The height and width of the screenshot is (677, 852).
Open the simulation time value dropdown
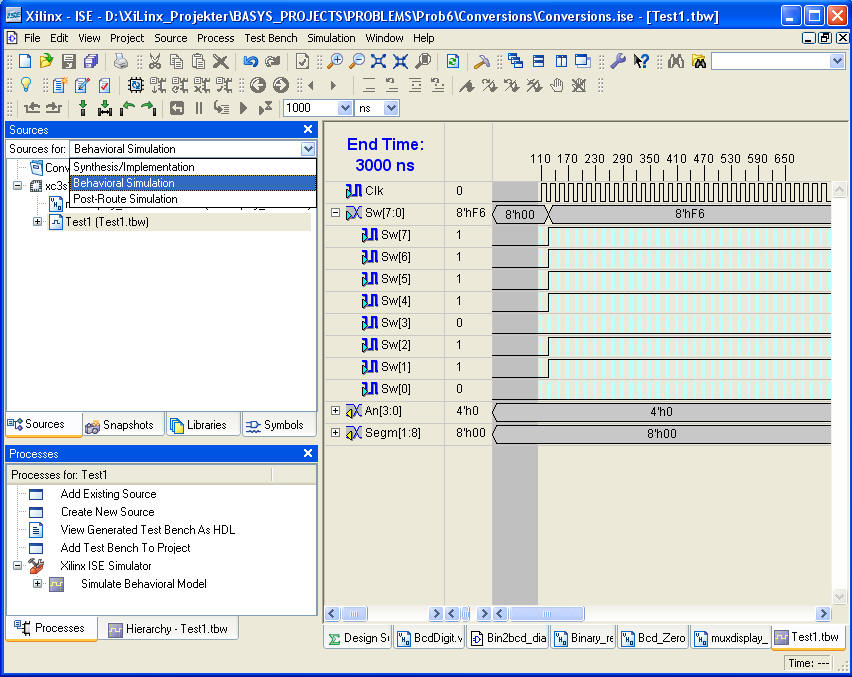point(344,108)
